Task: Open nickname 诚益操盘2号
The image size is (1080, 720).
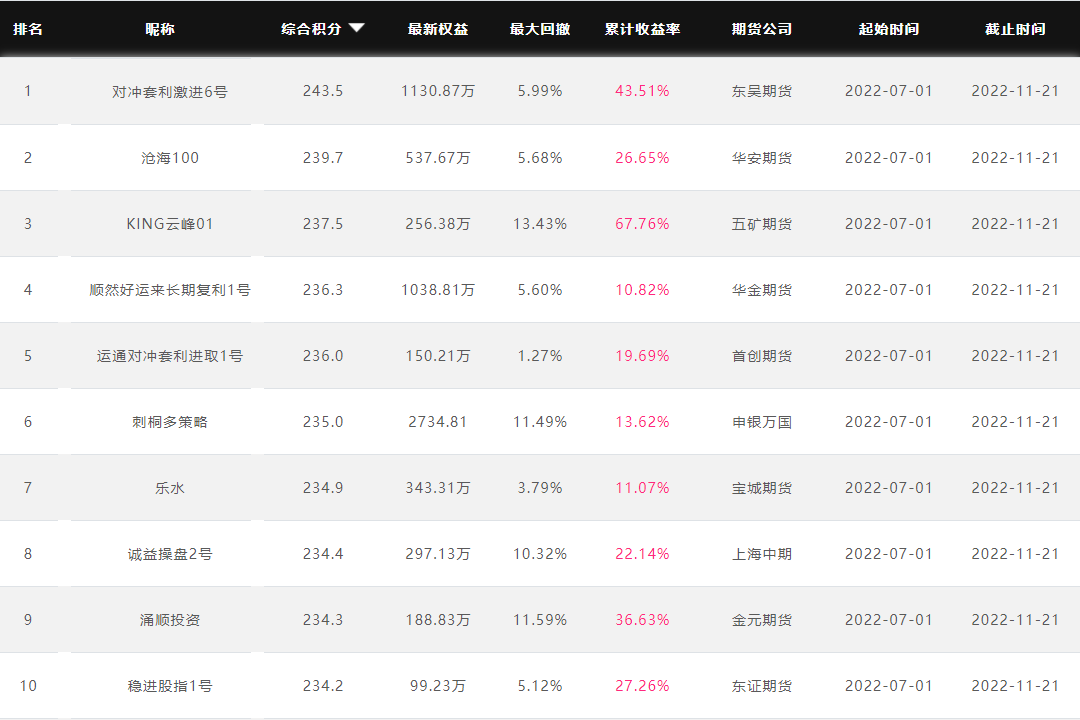Action: 169,554
